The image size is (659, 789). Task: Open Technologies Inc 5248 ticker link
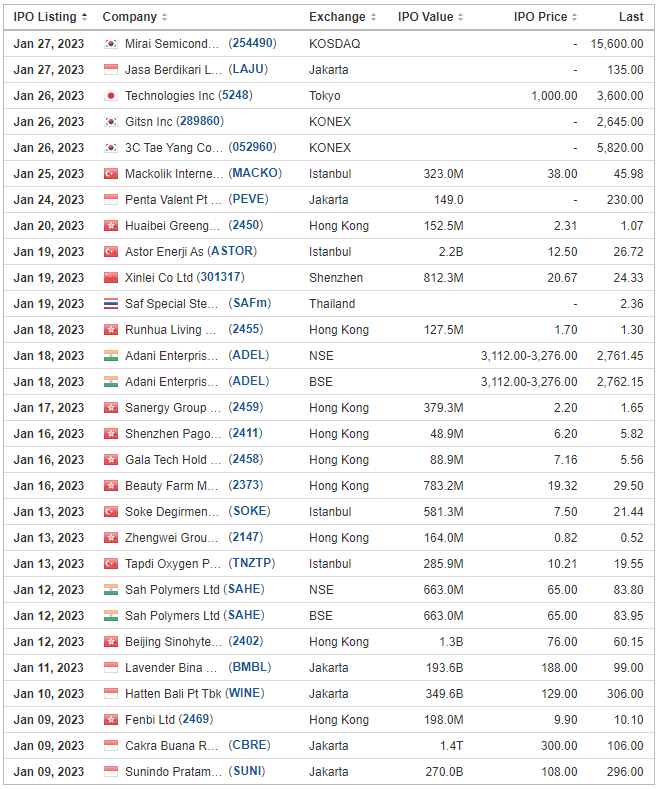pos(235,95)
